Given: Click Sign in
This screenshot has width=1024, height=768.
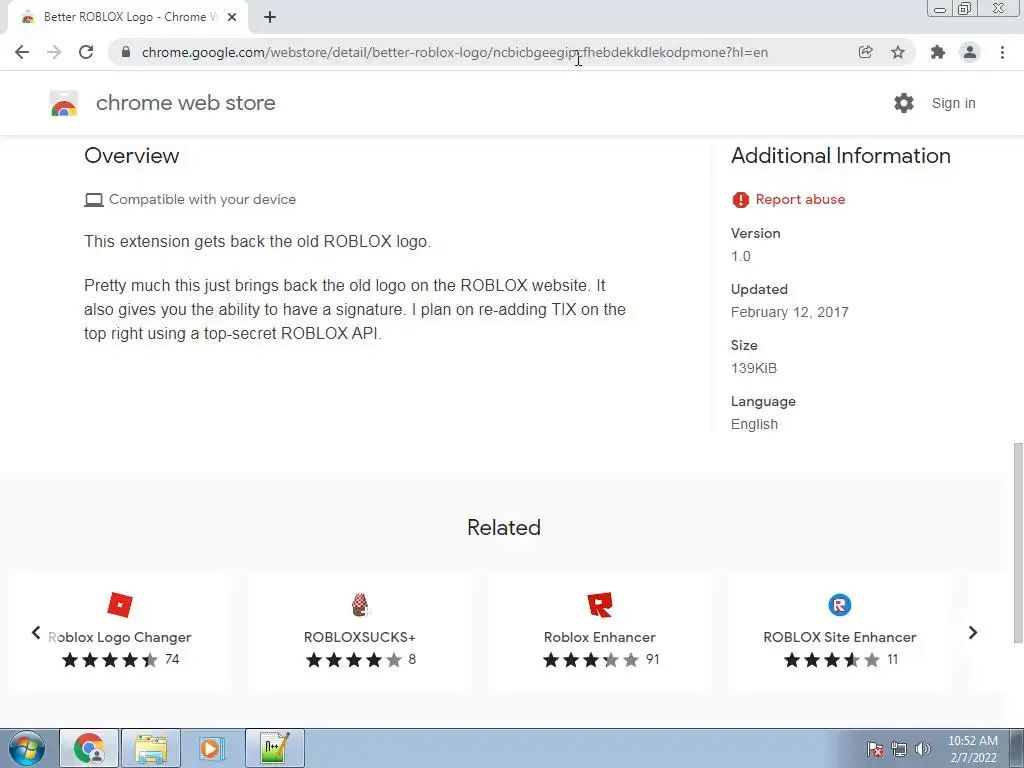Looking at the screenshot, I should (953, 103).
